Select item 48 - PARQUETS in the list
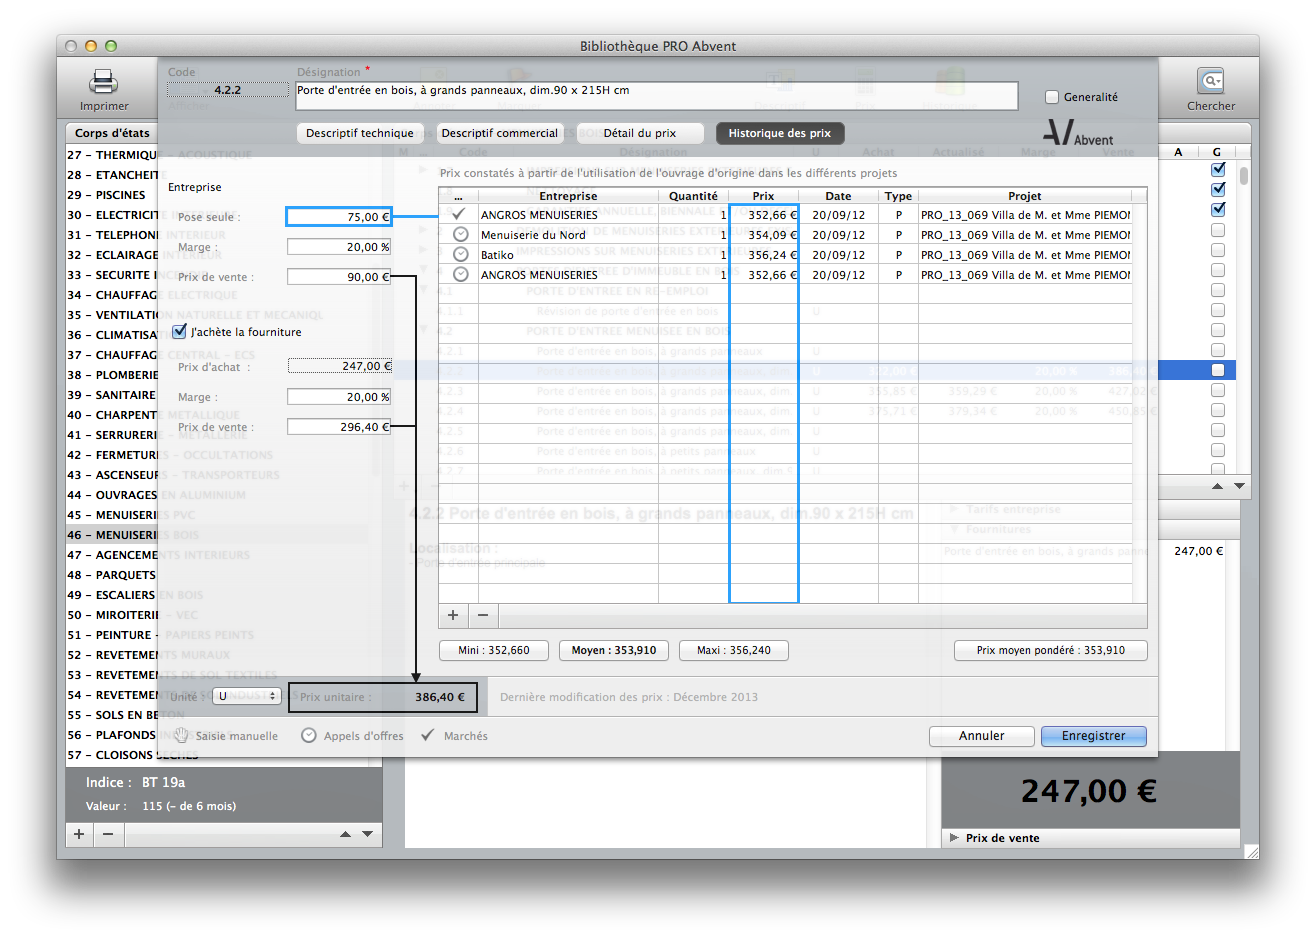The height and width of the screenshot is (938, 1316). 112,575
